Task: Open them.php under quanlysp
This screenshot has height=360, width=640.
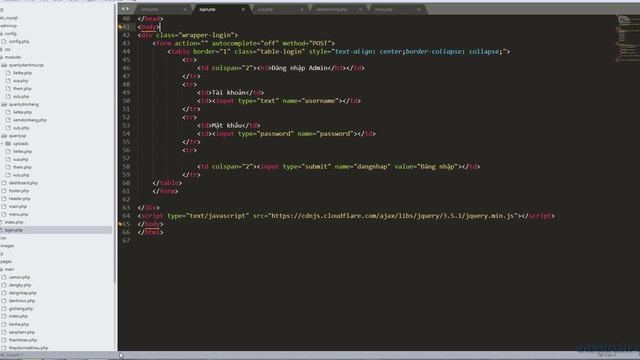Action: pos(22,167)
